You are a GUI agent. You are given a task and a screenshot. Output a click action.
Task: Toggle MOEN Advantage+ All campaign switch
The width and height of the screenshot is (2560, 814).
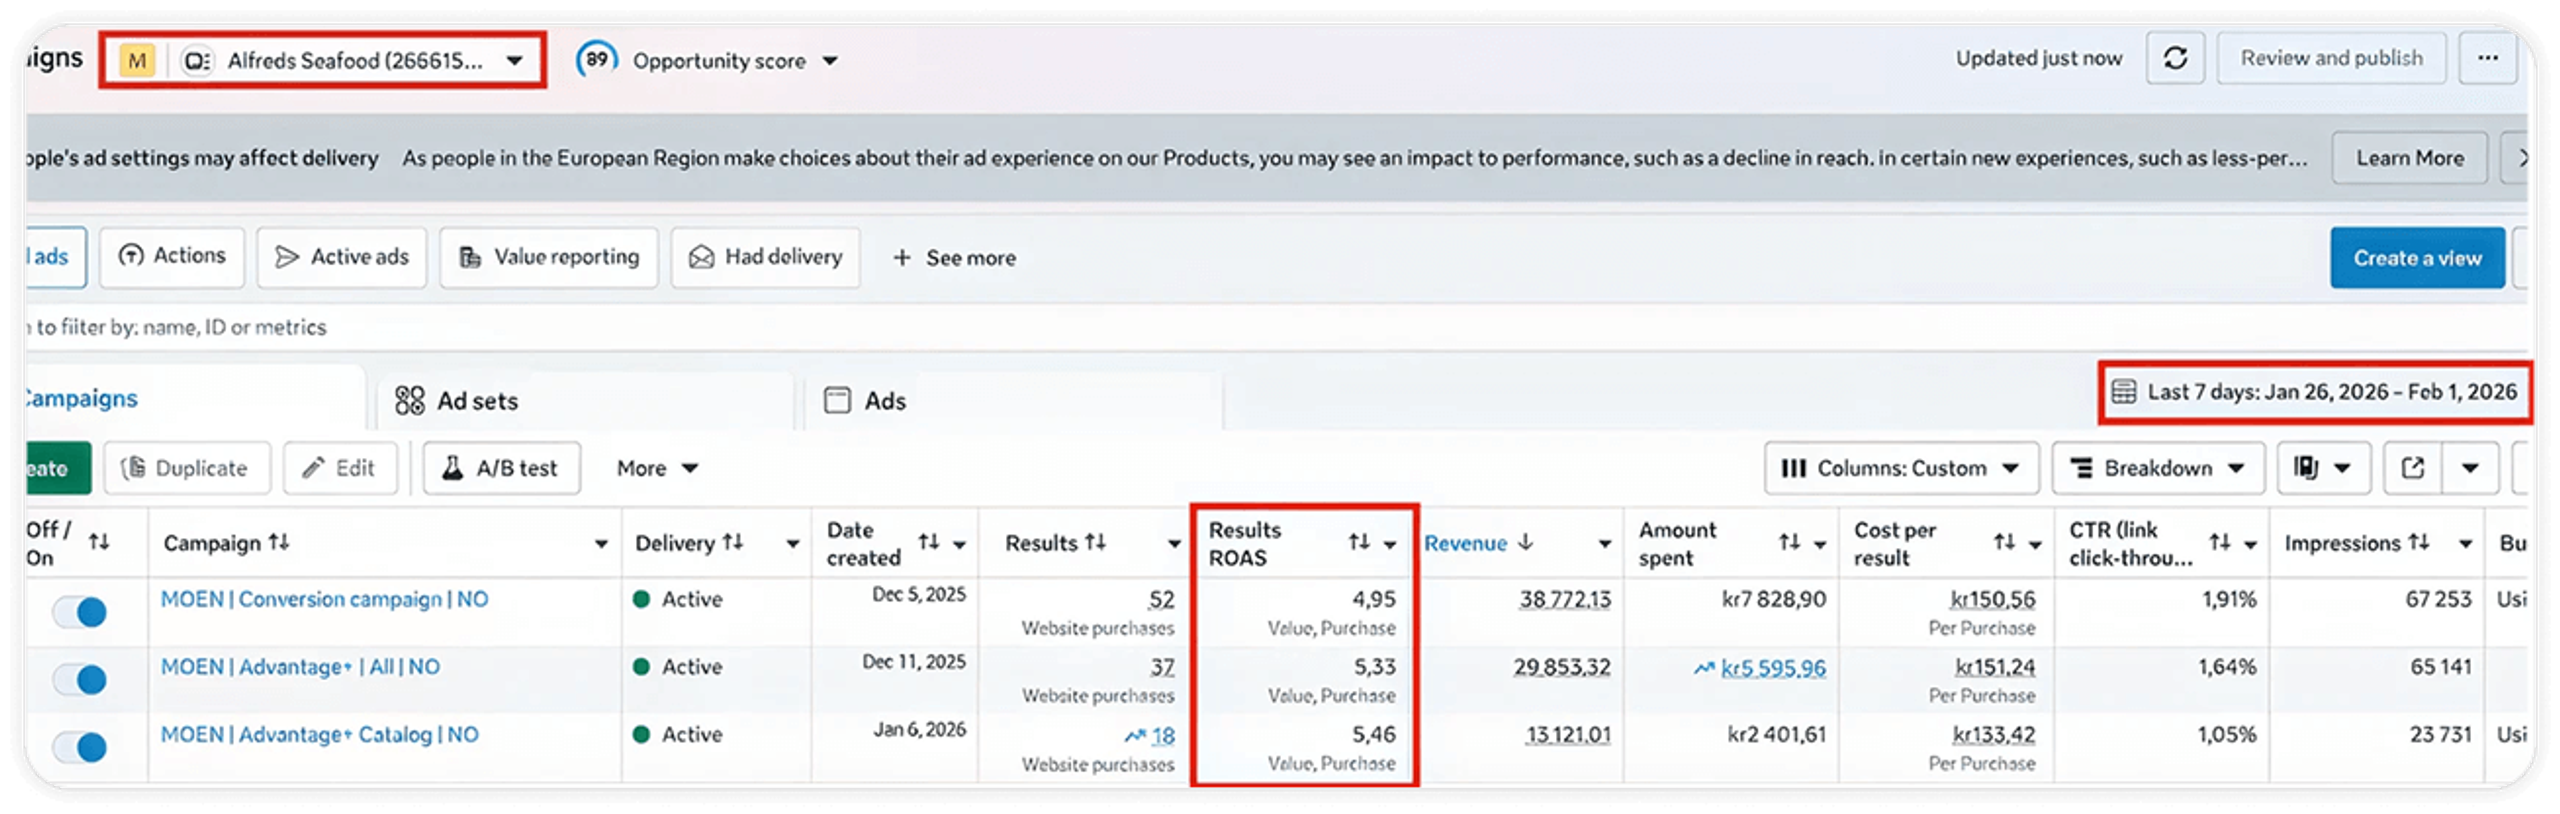pos(80,679)
